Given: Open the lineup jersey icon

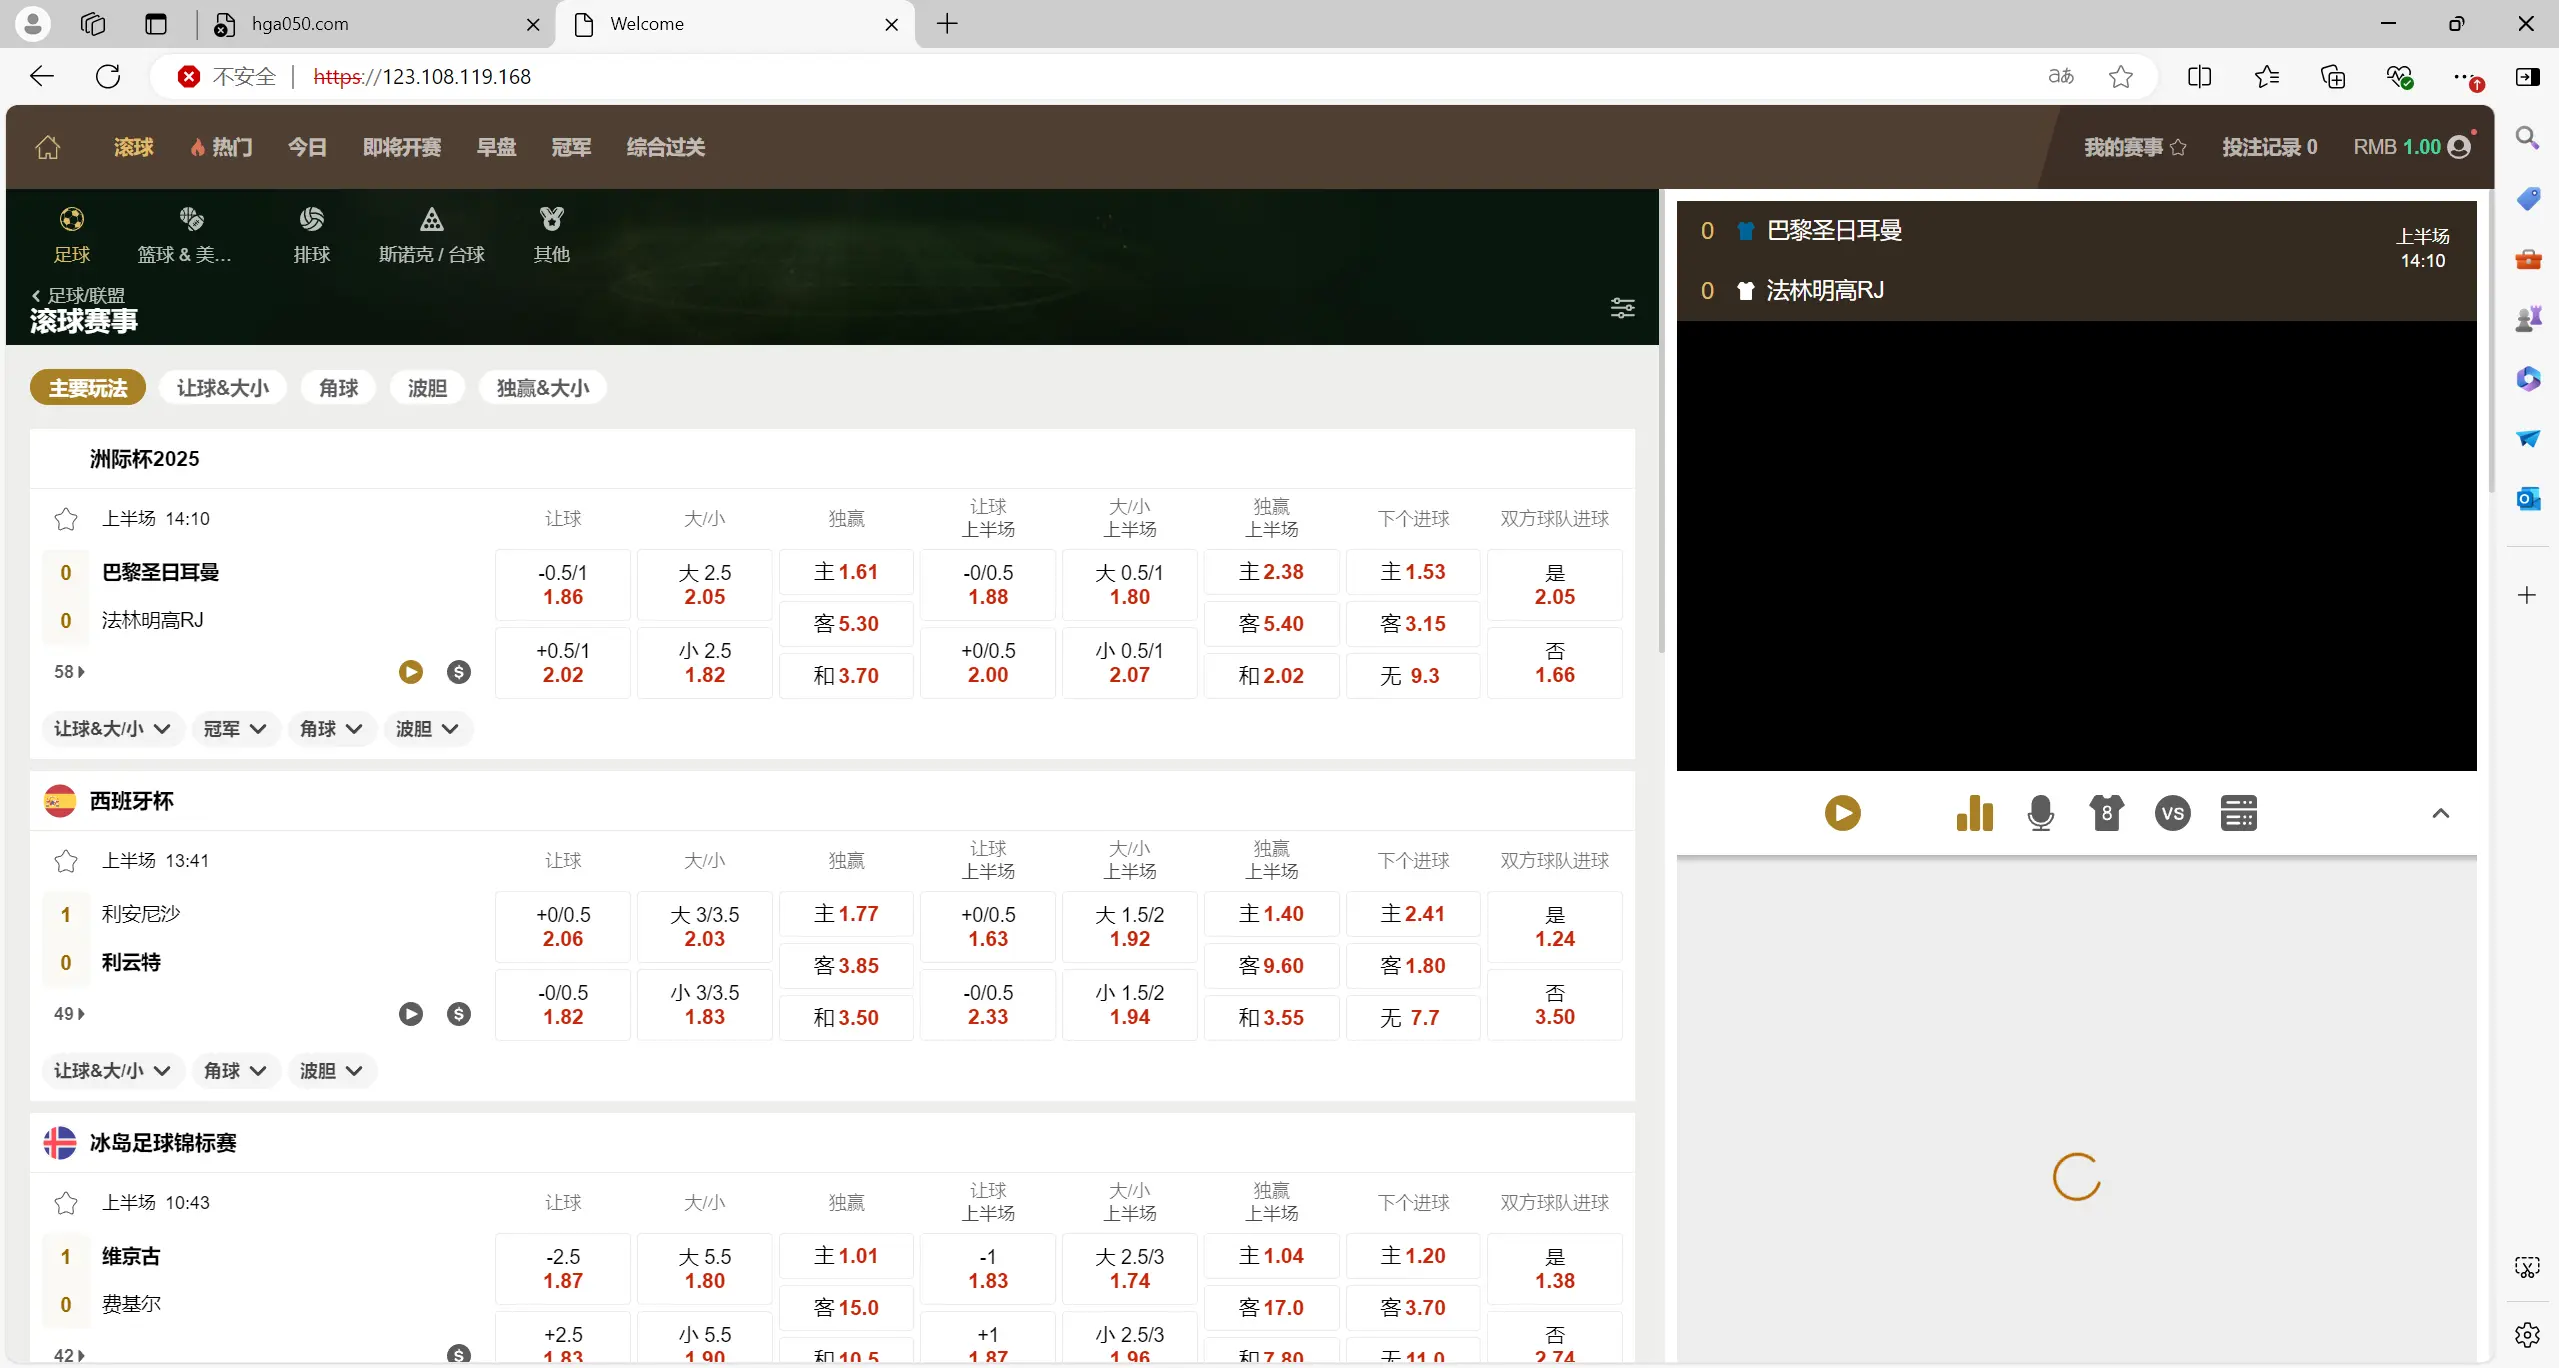Looking at the screenshot, I should click(x=2106, y=813).
